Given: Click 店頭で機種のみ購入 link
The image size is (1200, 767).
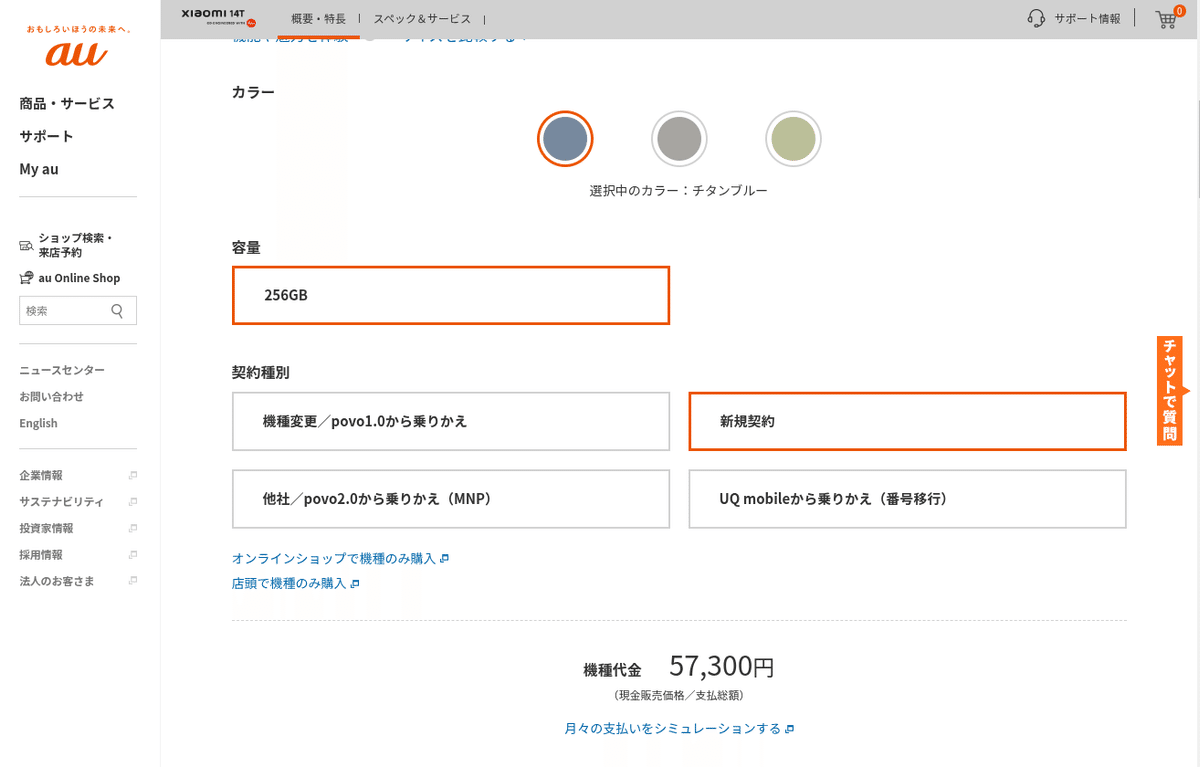Looking at the screenshot, I should 295,583.
